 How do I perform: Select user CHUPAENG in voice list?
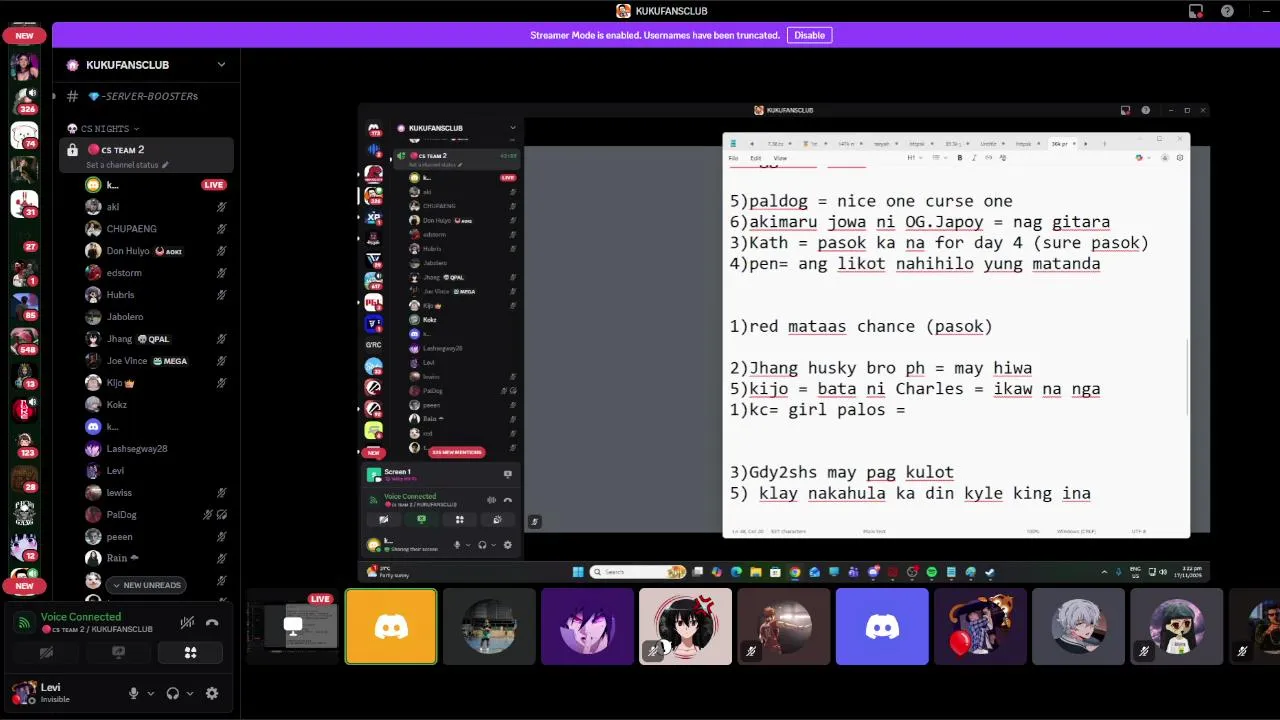(156, 229)
